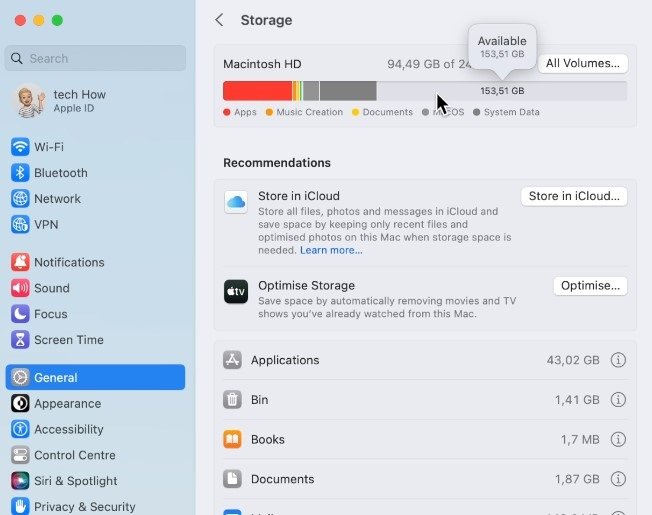
Task: Click the Documents category icon
Action: coord(232,479)
